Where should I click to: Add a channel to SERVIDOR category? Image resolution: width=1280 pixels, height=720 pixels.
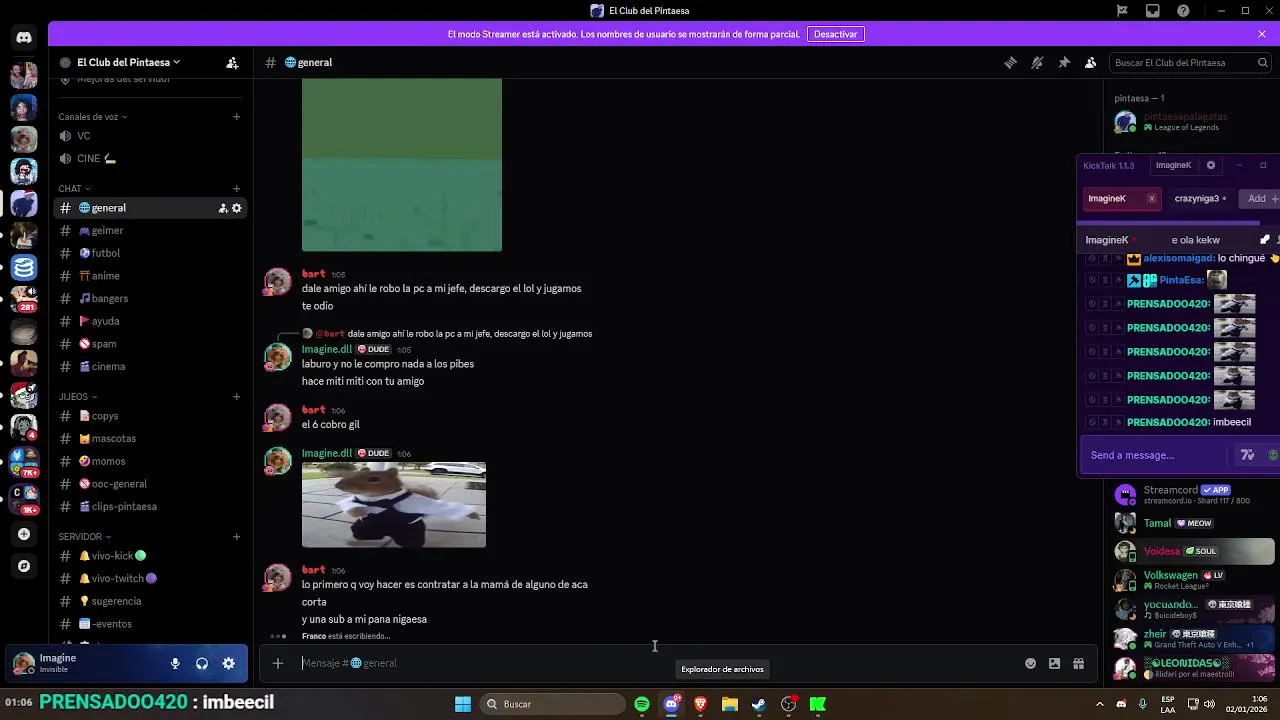point(237,536)
